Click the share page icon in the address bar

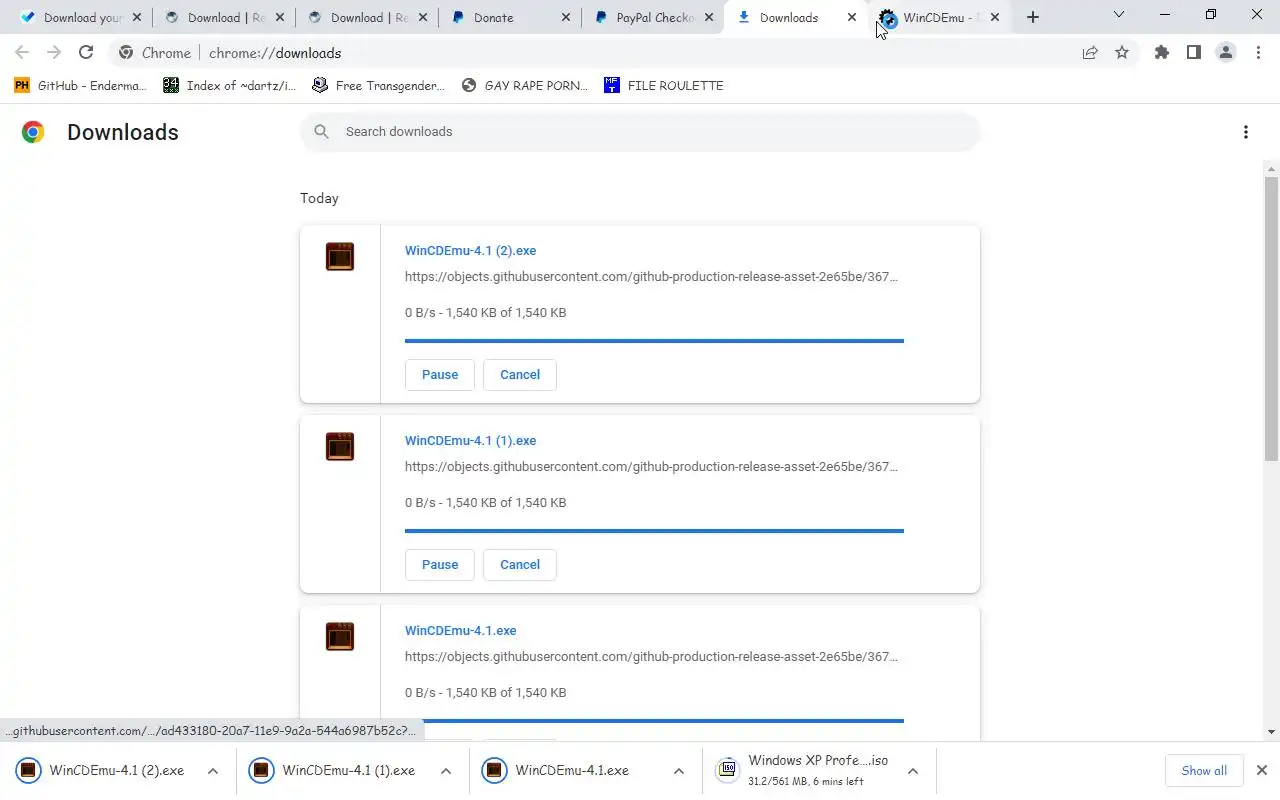1090,53
